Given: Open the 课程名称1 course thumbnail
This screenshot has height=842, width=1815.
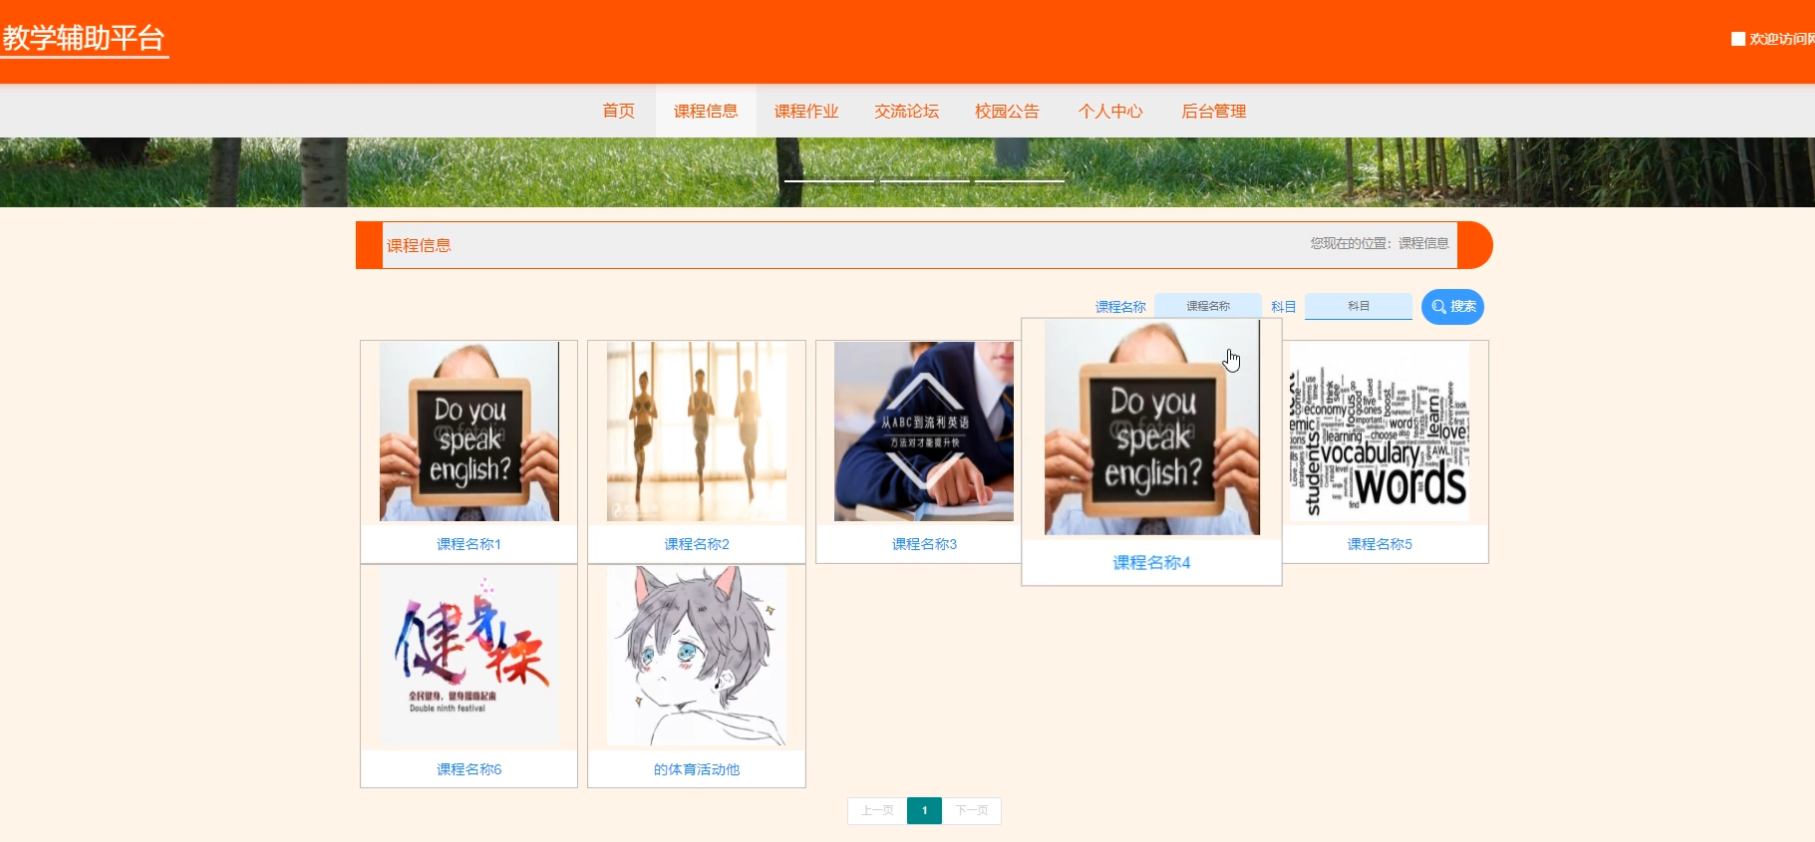Looking at the screenshot, I should tap(469, 431).
